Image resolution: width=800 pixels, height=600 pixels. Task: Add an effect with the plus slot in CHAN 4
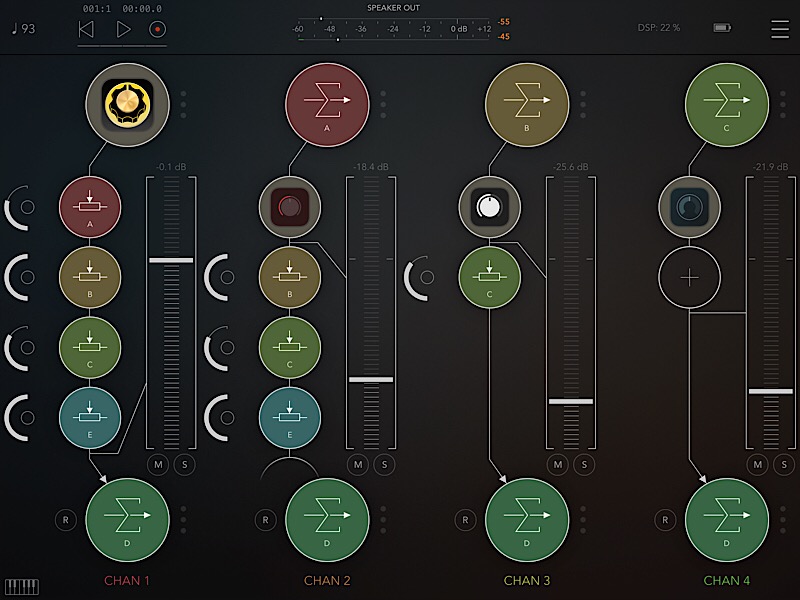point(689,277)
